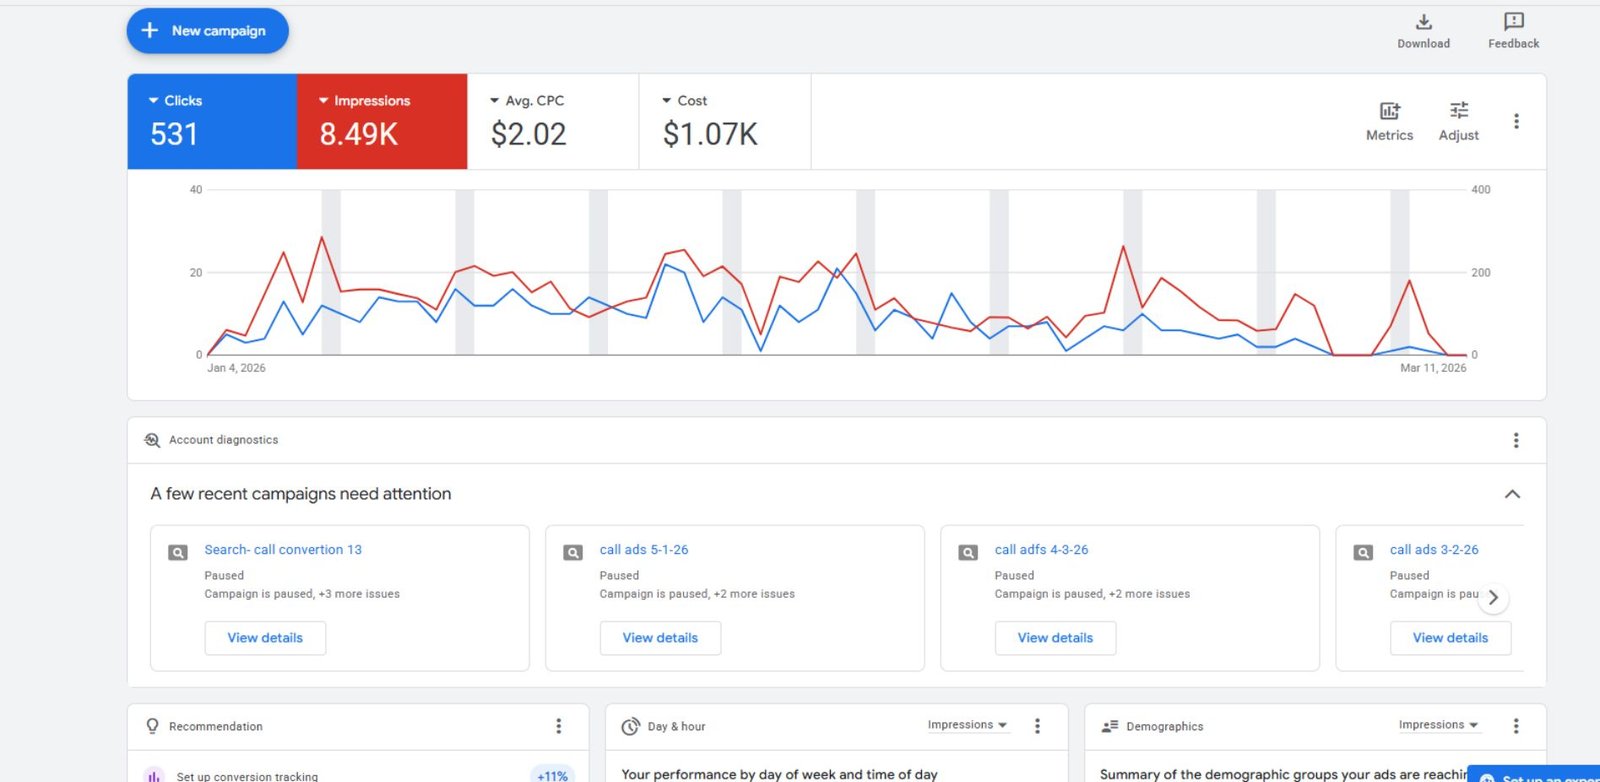Change Day & hour Impressions dropdown
Viewport: 1600px width, 782px height.
(967, 725)
